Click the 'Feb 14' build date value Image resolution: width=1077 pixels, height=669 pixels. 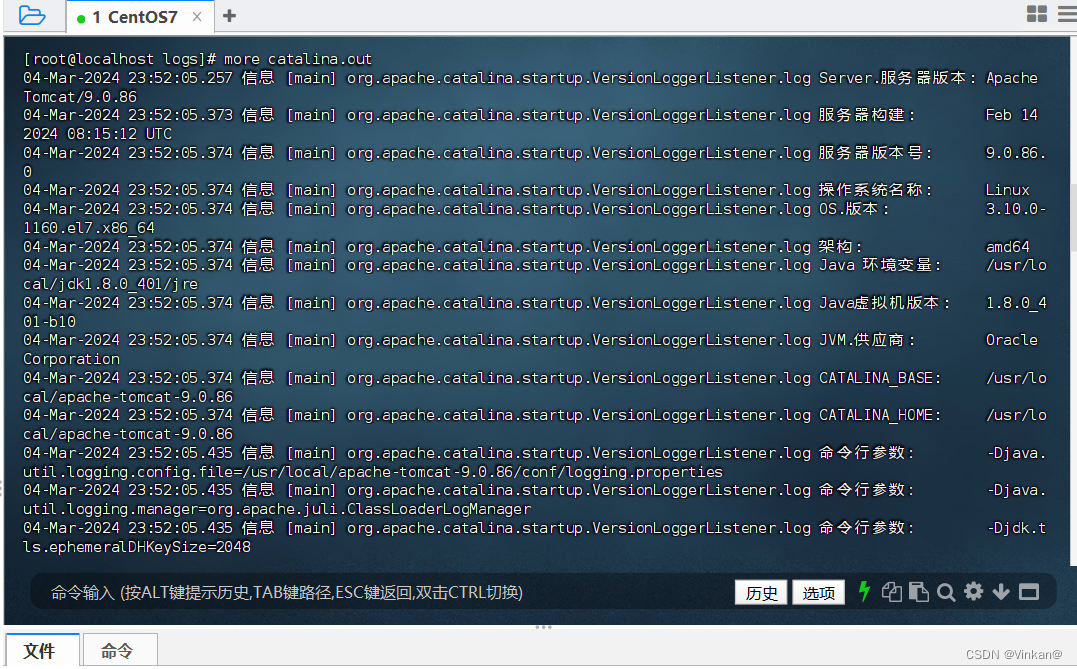click(x=1012, y=115)
